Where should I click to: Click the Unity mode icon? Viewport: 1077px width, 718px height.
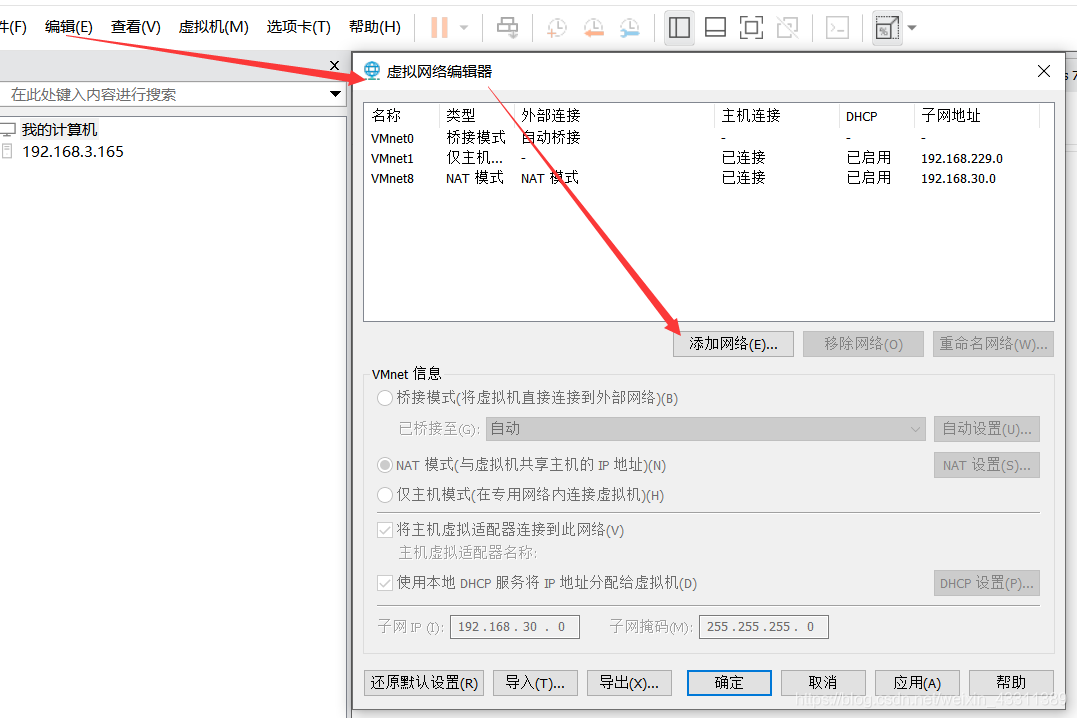[787, 27]
